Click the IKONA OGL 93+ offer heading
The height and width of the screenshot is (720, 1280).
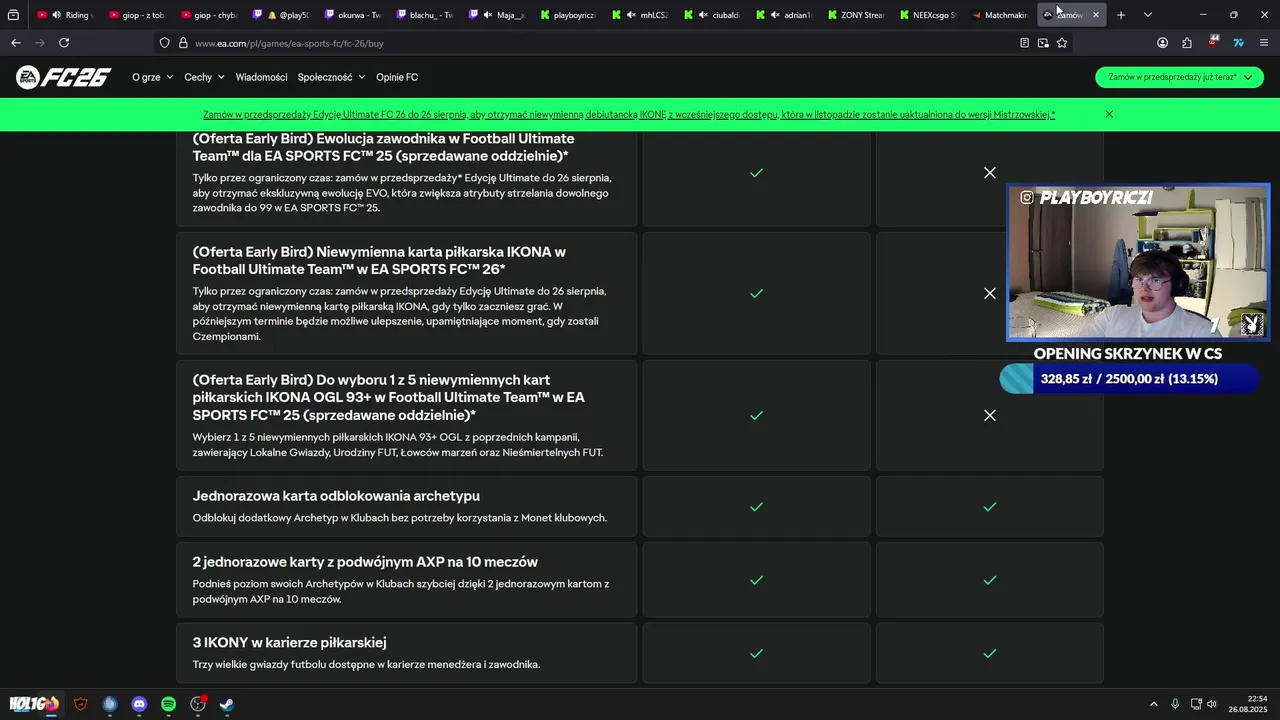tap(389, 397)
